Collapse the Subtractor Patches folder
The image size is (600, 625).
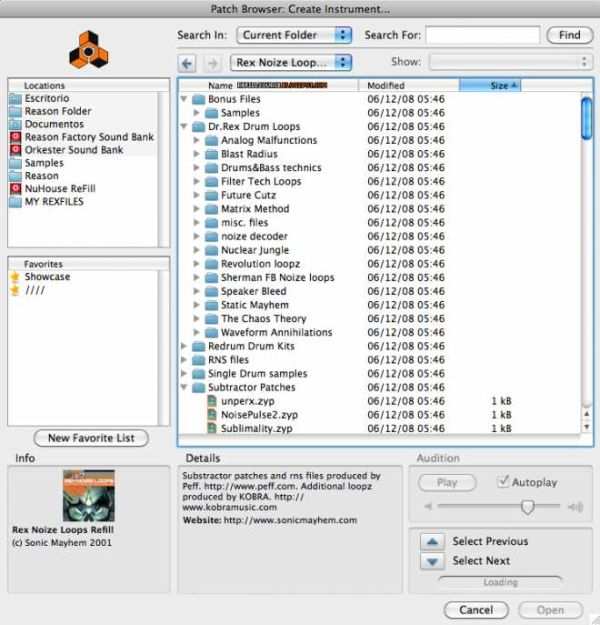[x=184, y=387]
